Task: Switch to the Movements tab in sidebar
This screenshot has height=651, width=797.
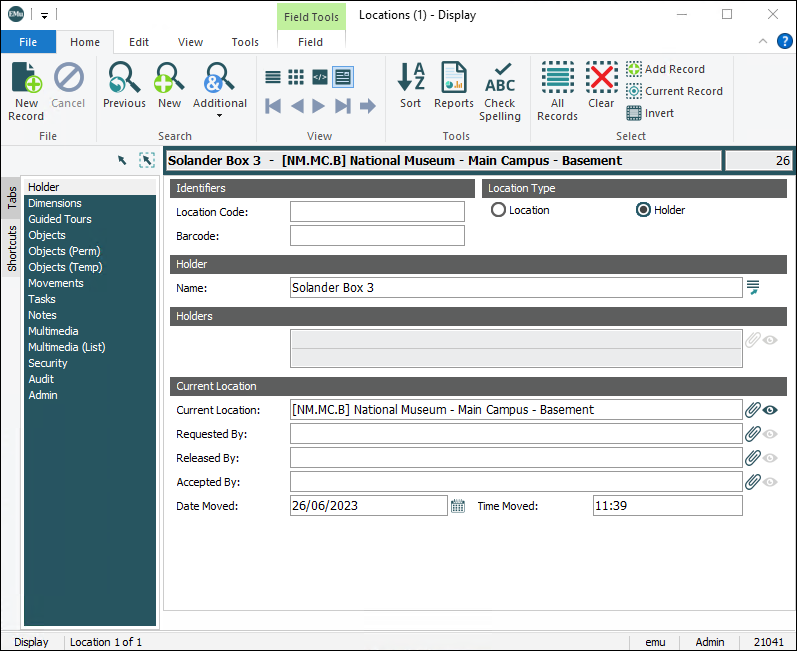Action: (x=56, y=283)
